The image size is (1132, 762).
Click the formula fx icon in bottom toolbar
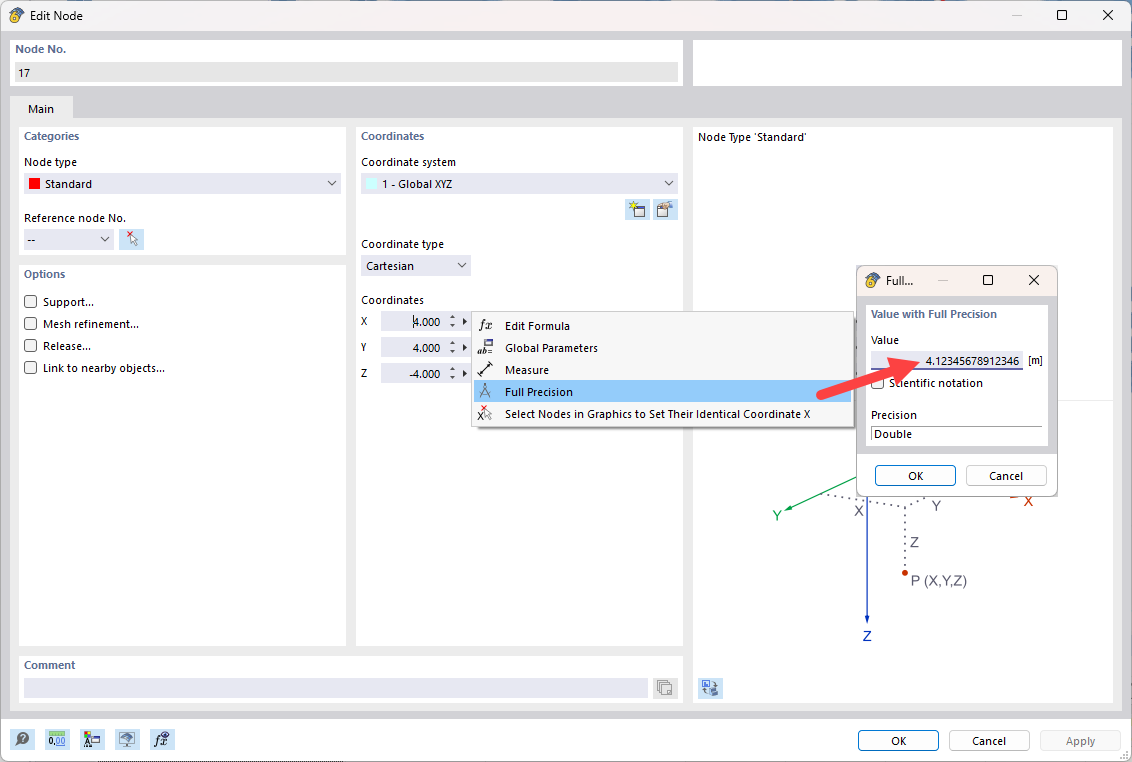click(163, 739)
